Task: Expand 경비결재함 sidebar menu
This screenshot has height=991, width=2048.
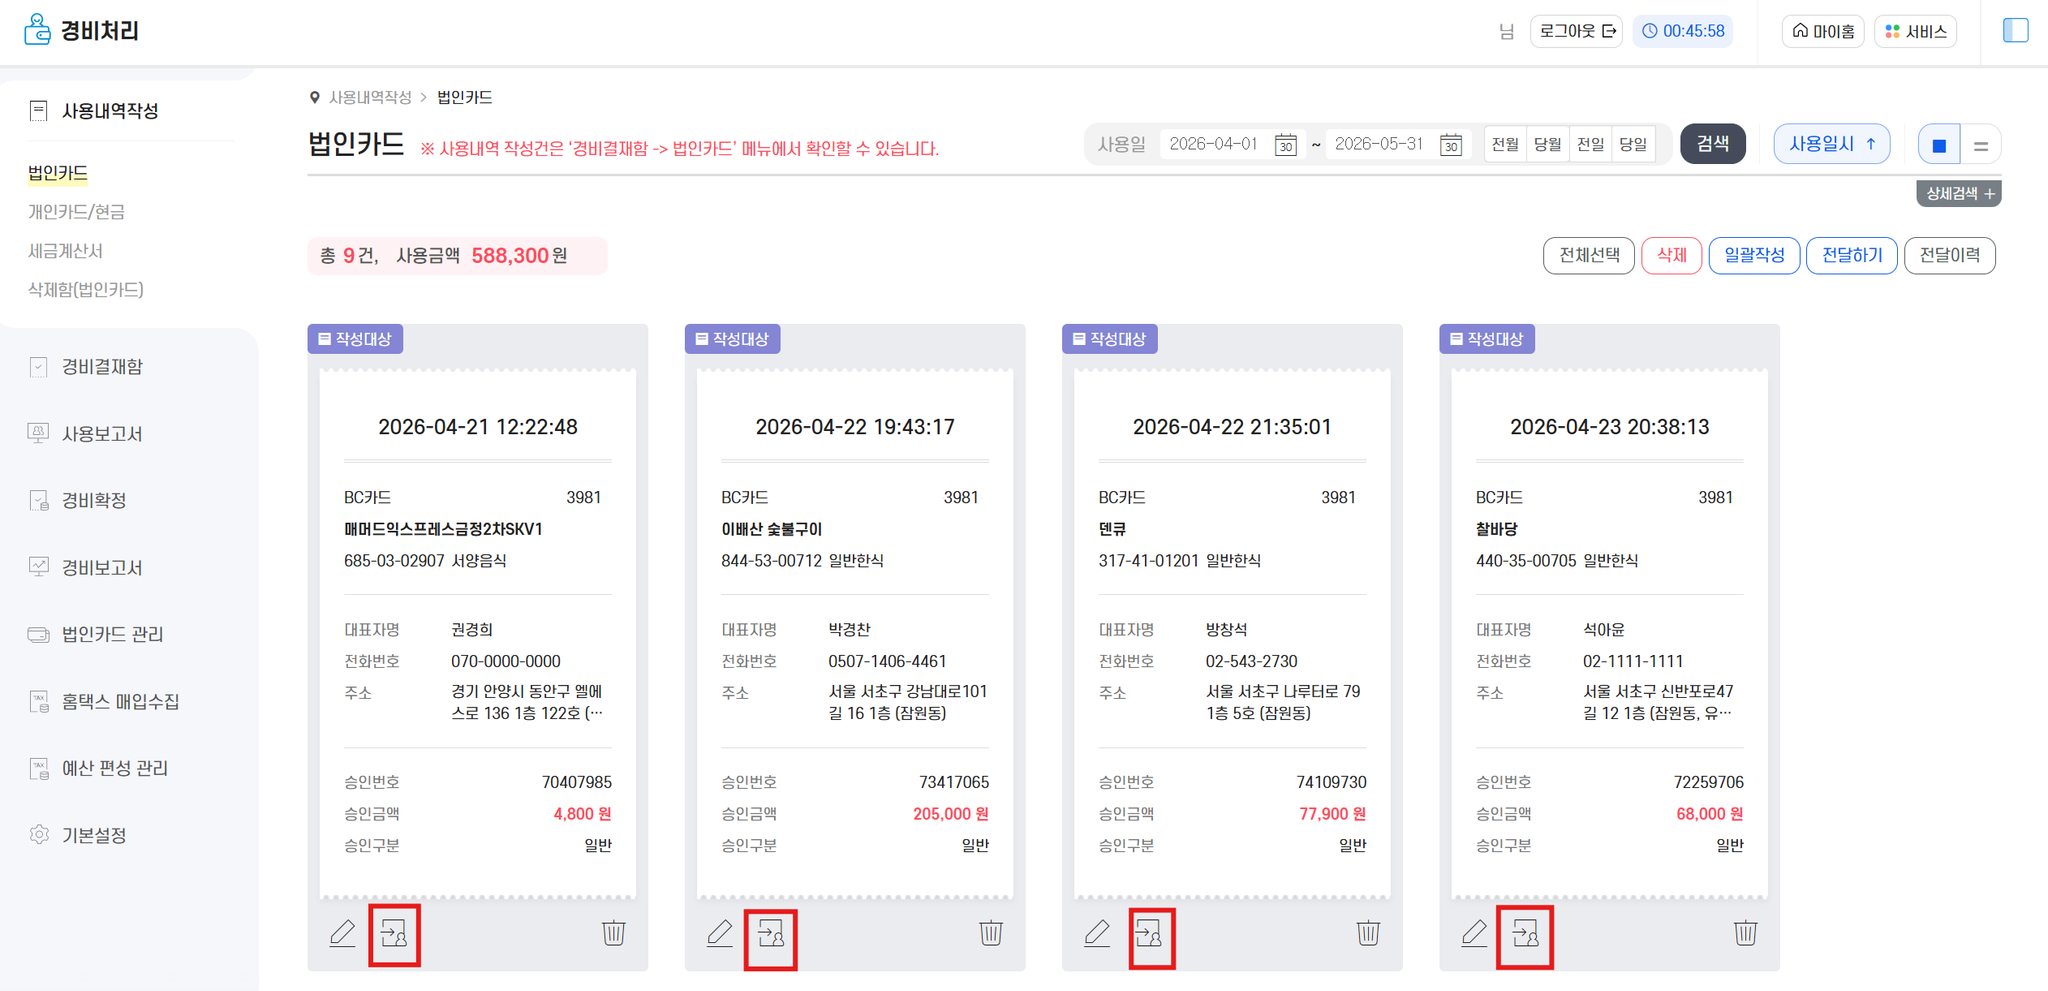Action: [102, 367]
